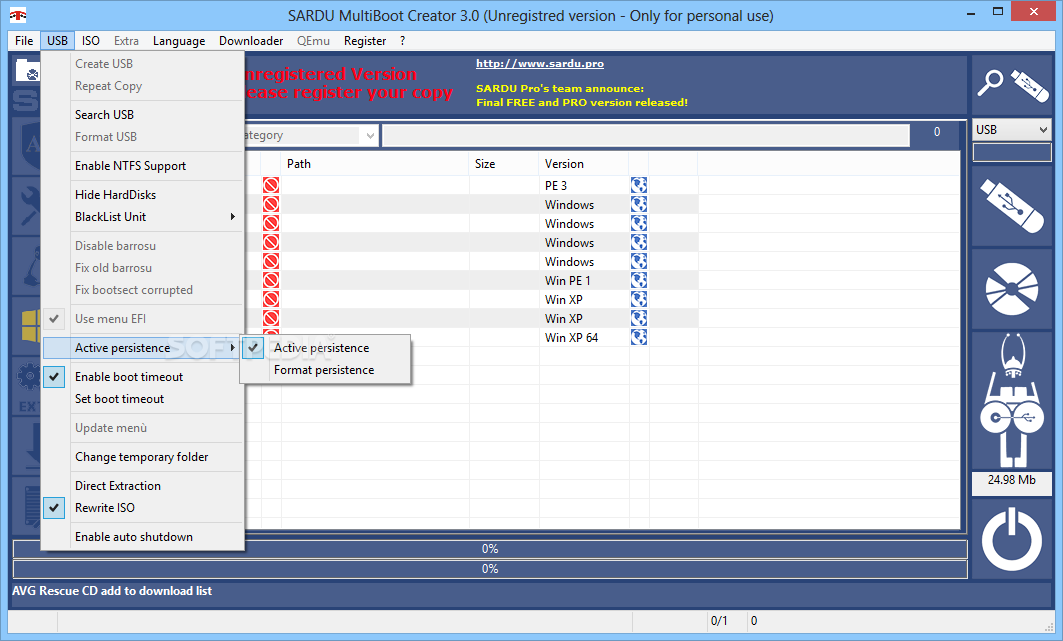Close the open USB menu via its title
The image size is (1063, 641).
58,41
